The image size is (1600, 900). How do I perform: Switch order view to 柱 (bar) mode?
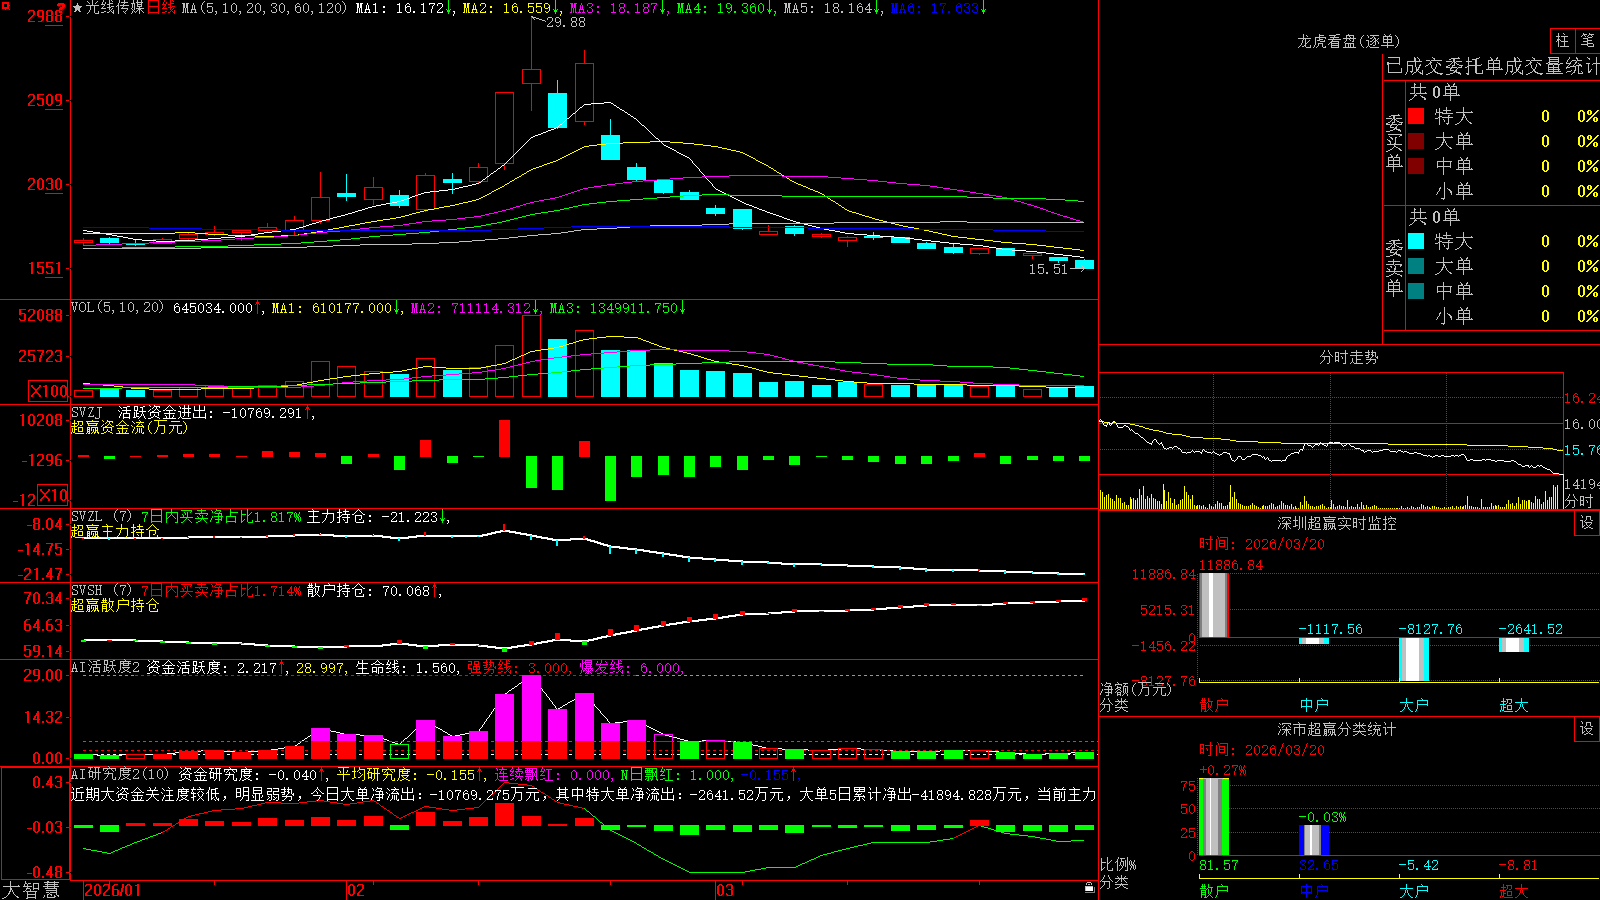coord(1562,41)
